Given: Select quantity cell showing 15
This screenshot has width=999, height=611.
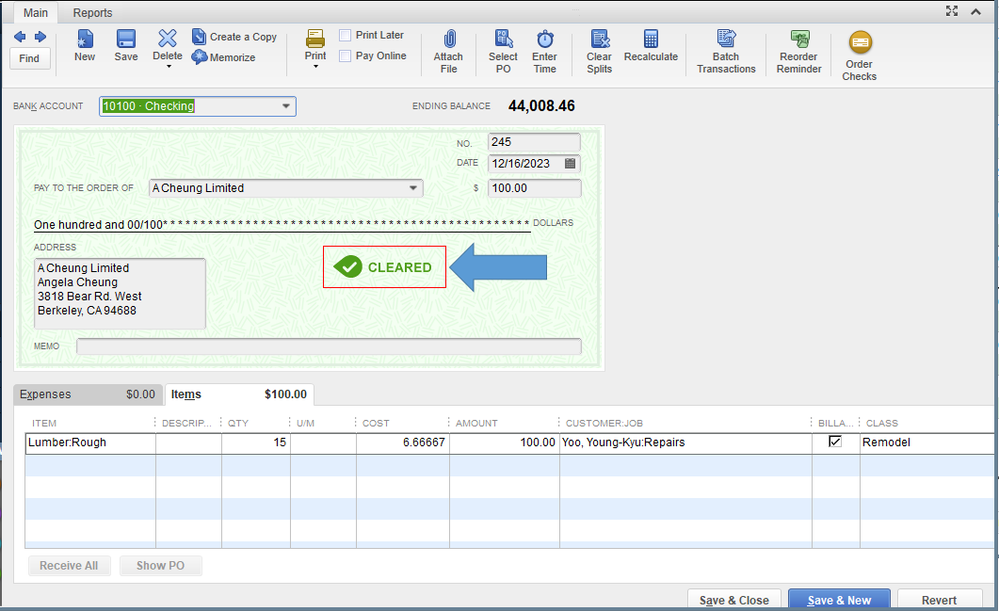Looking at the screenshot, I should click(255, 442).
